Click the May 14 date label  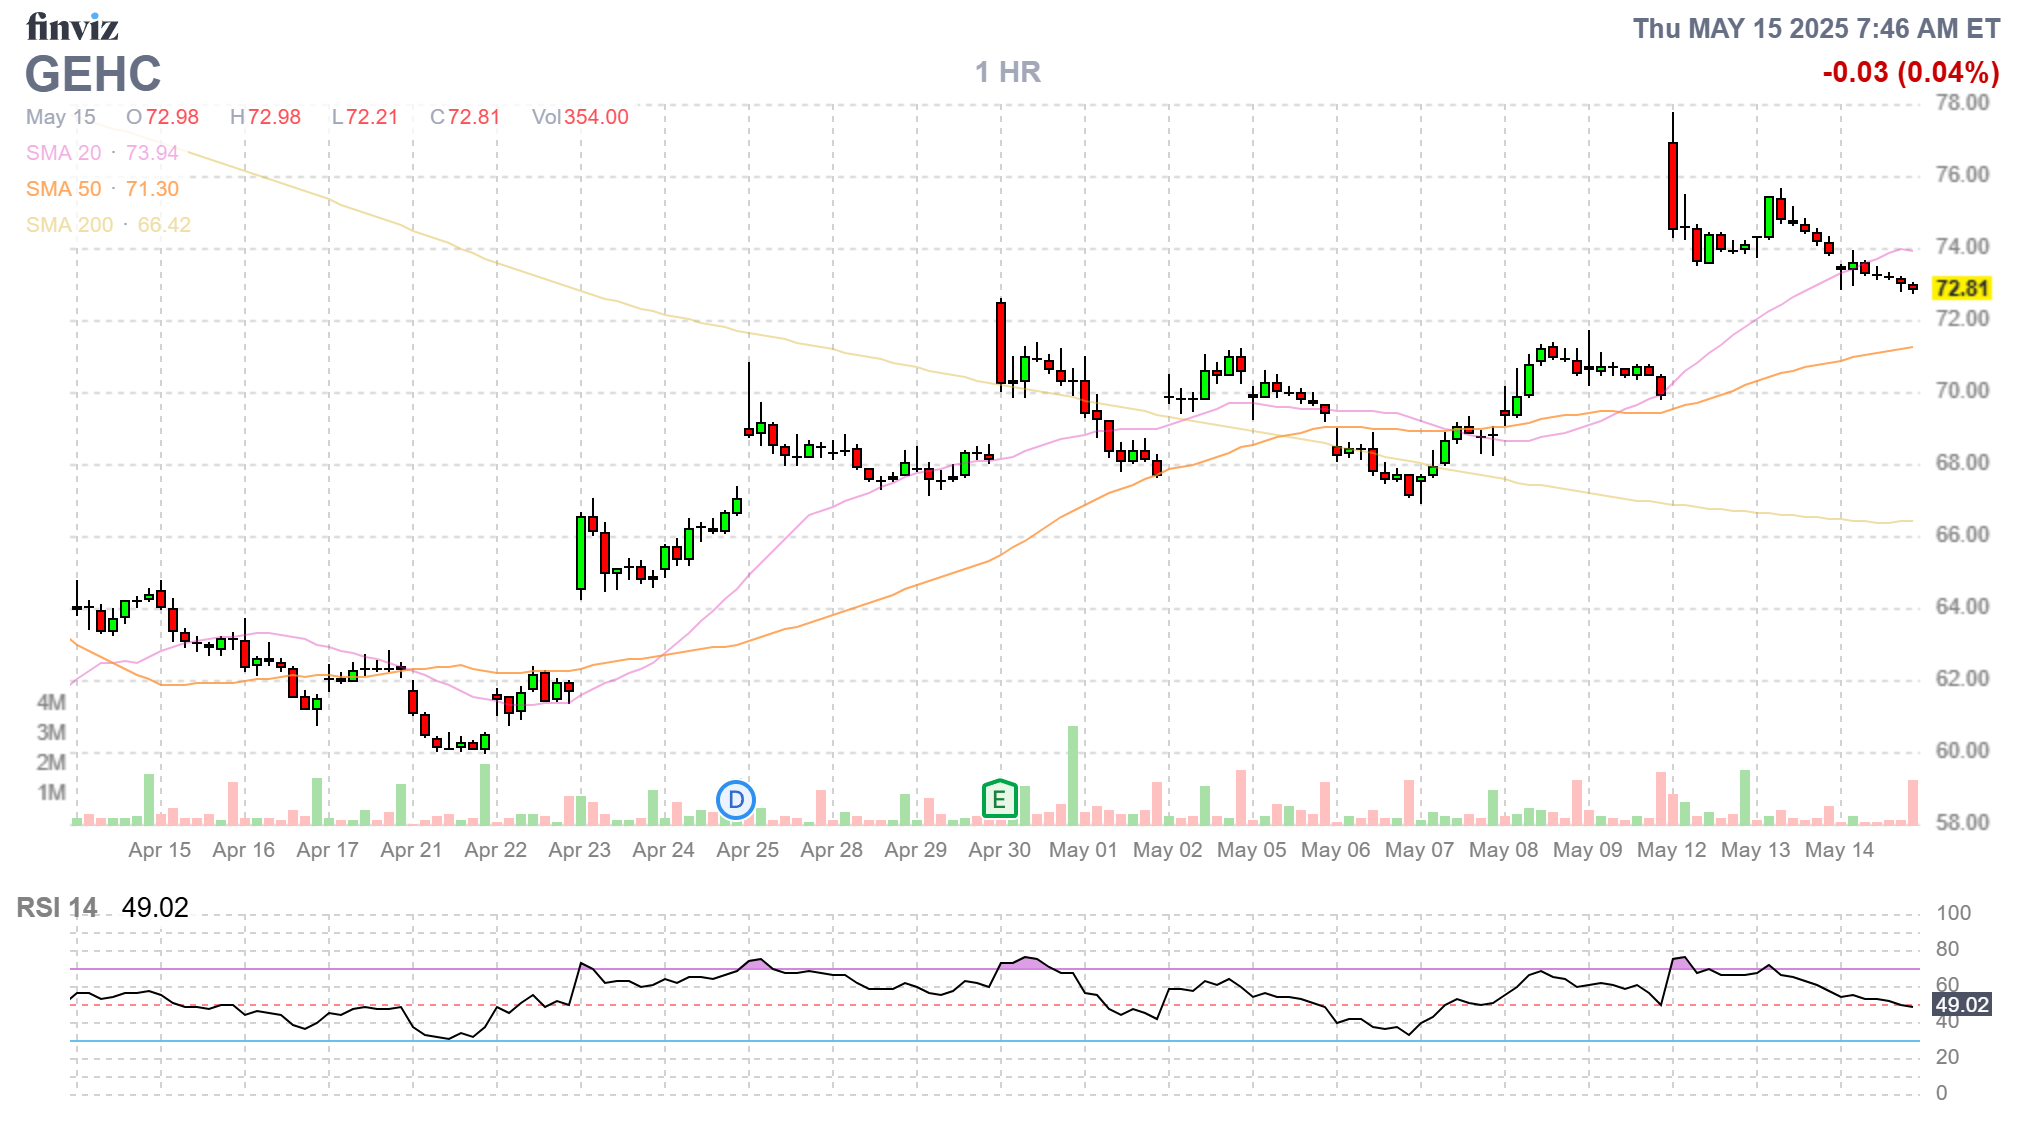(x=1839, y=850)
